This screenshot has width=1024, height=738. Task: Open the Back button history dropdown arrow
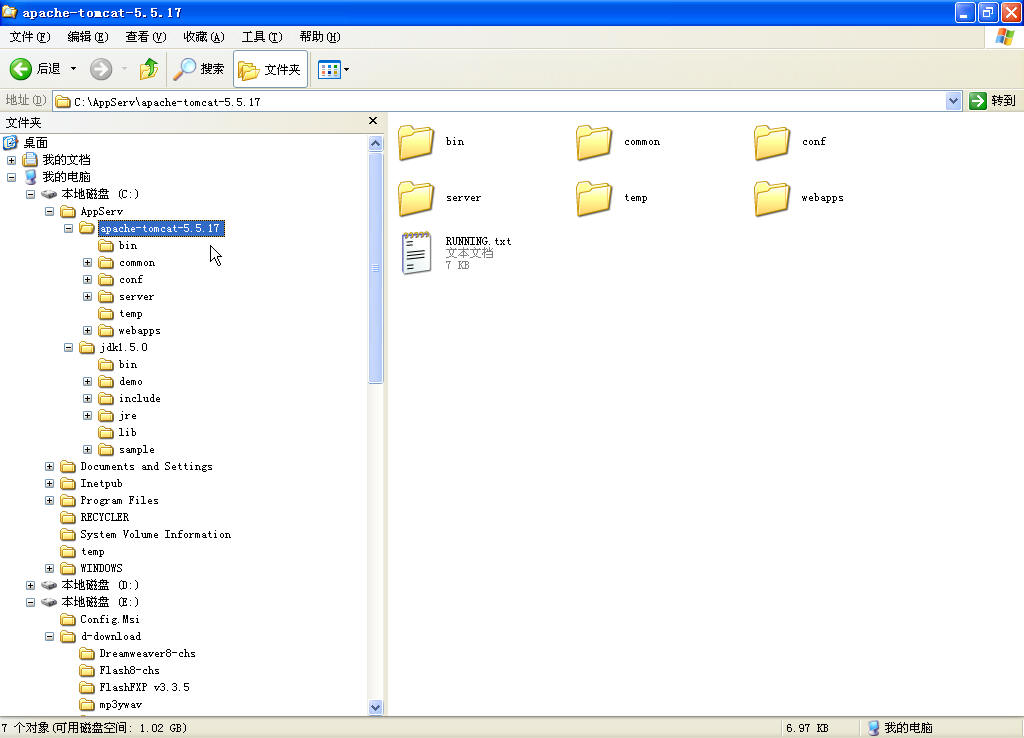(x=73, y=69)
